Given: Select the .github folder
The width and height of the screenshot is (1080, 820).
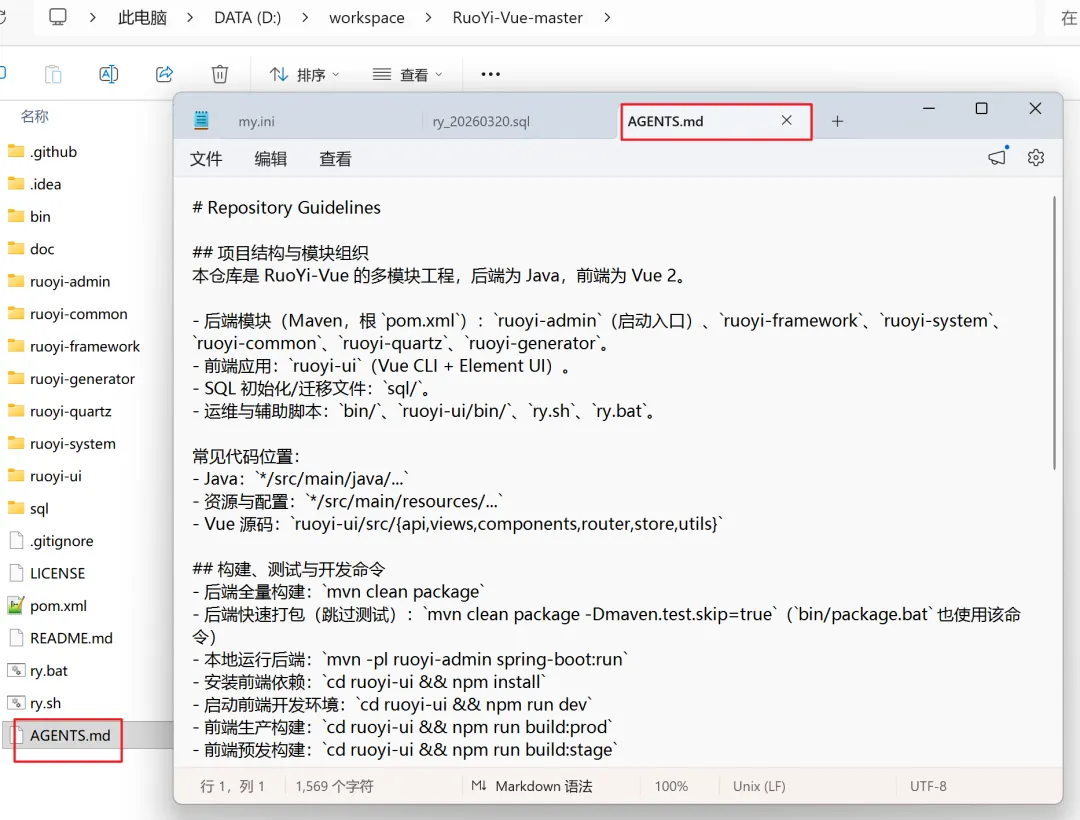Looking at the screenshot, I should click(x=43, y=151).
